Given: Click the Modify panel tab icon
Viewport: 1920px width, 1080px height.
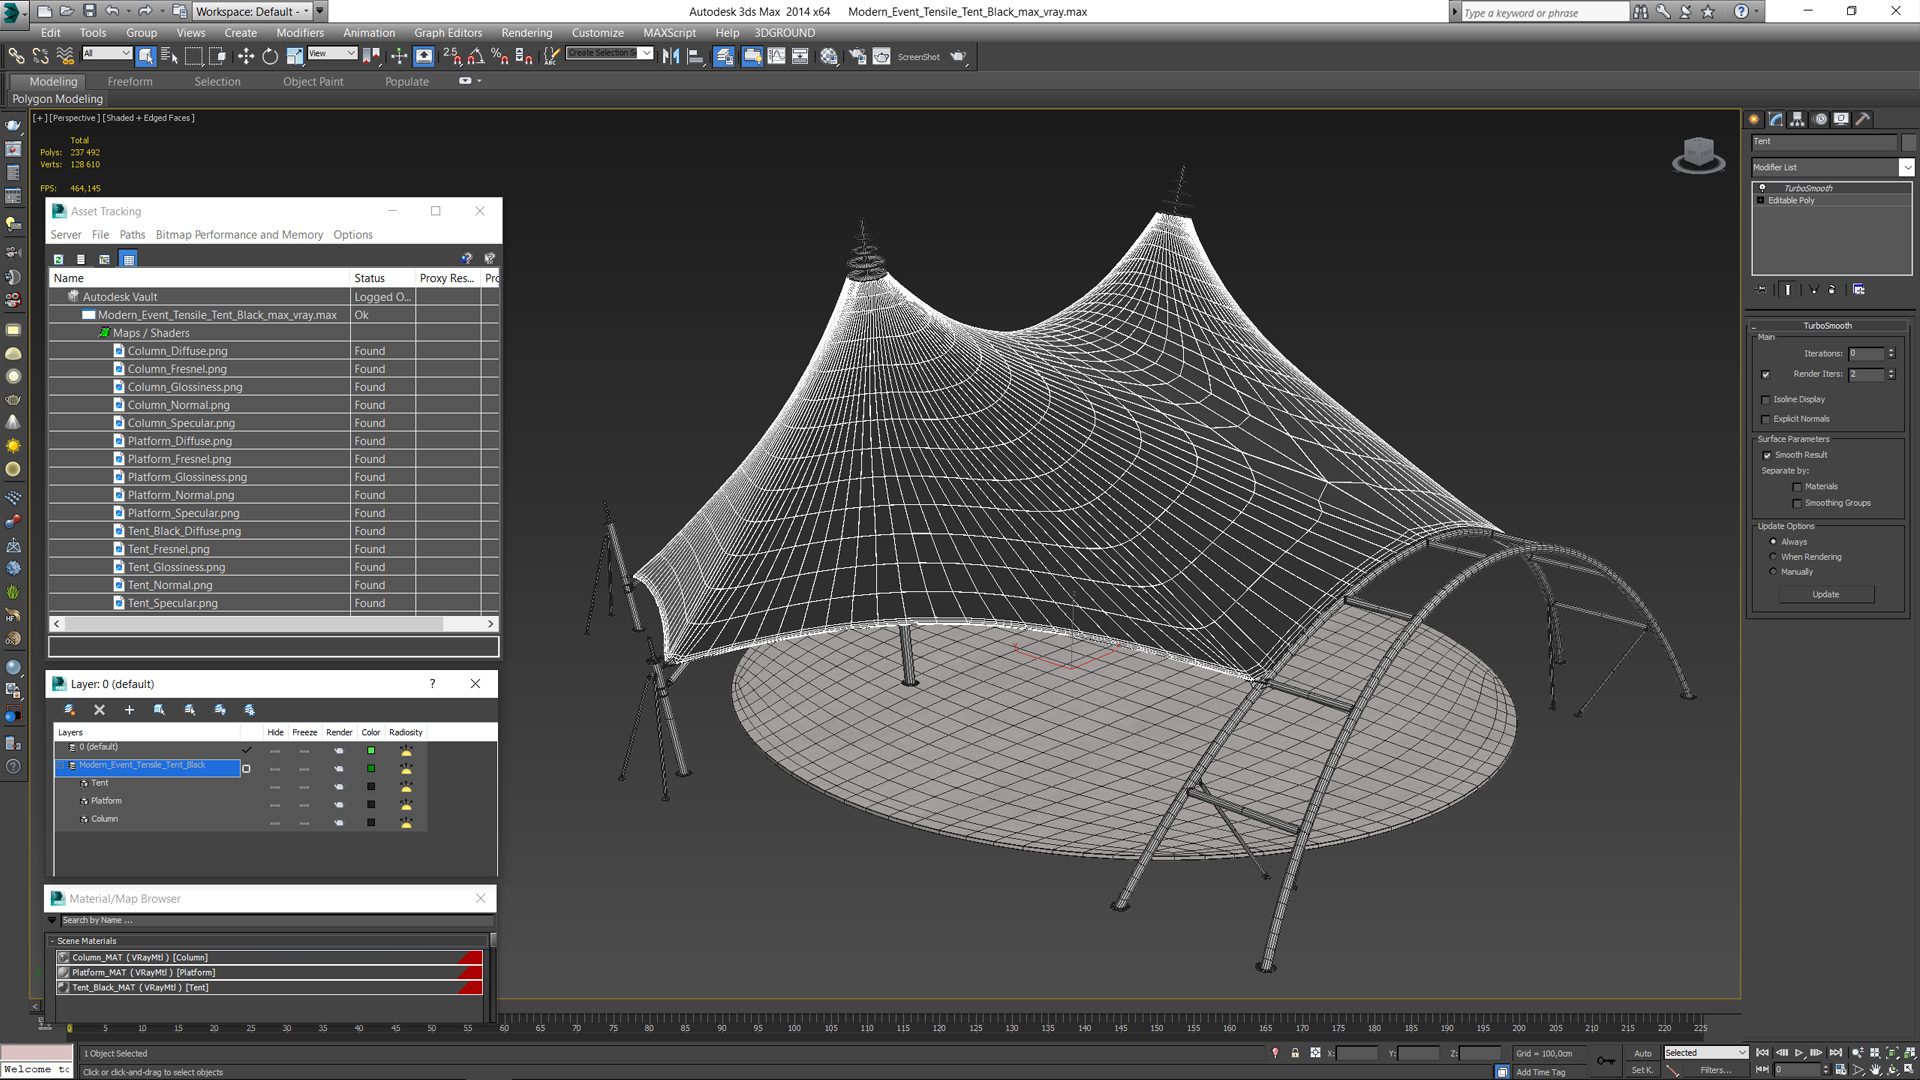Looking at the screenshot, I should (x=1776, y=119).
